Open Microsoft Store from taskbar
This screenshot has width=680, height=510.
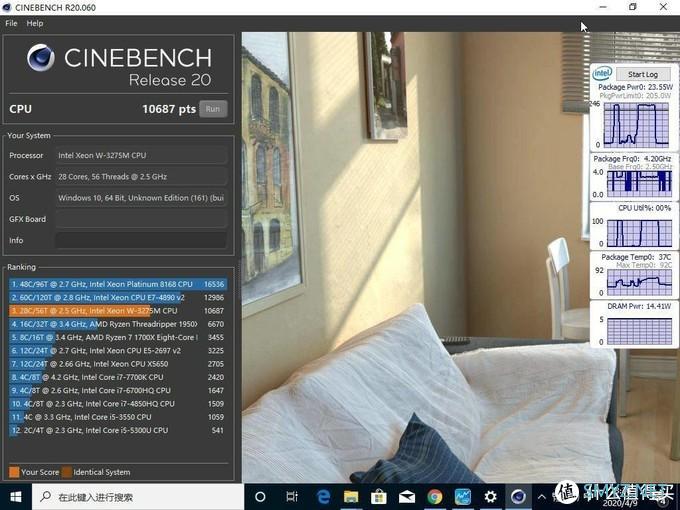tap(379, 497)
